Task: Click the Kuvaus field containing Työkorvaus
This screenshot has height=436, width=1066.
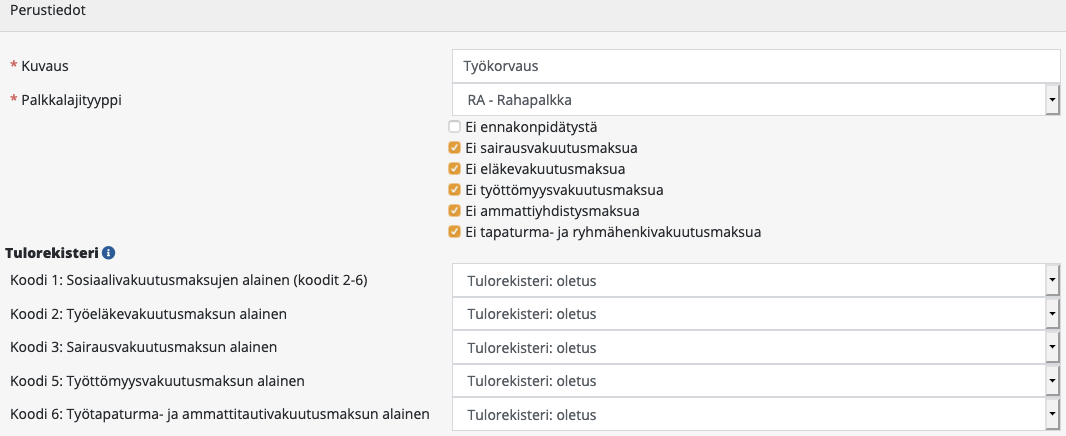Action: [755, 66]
